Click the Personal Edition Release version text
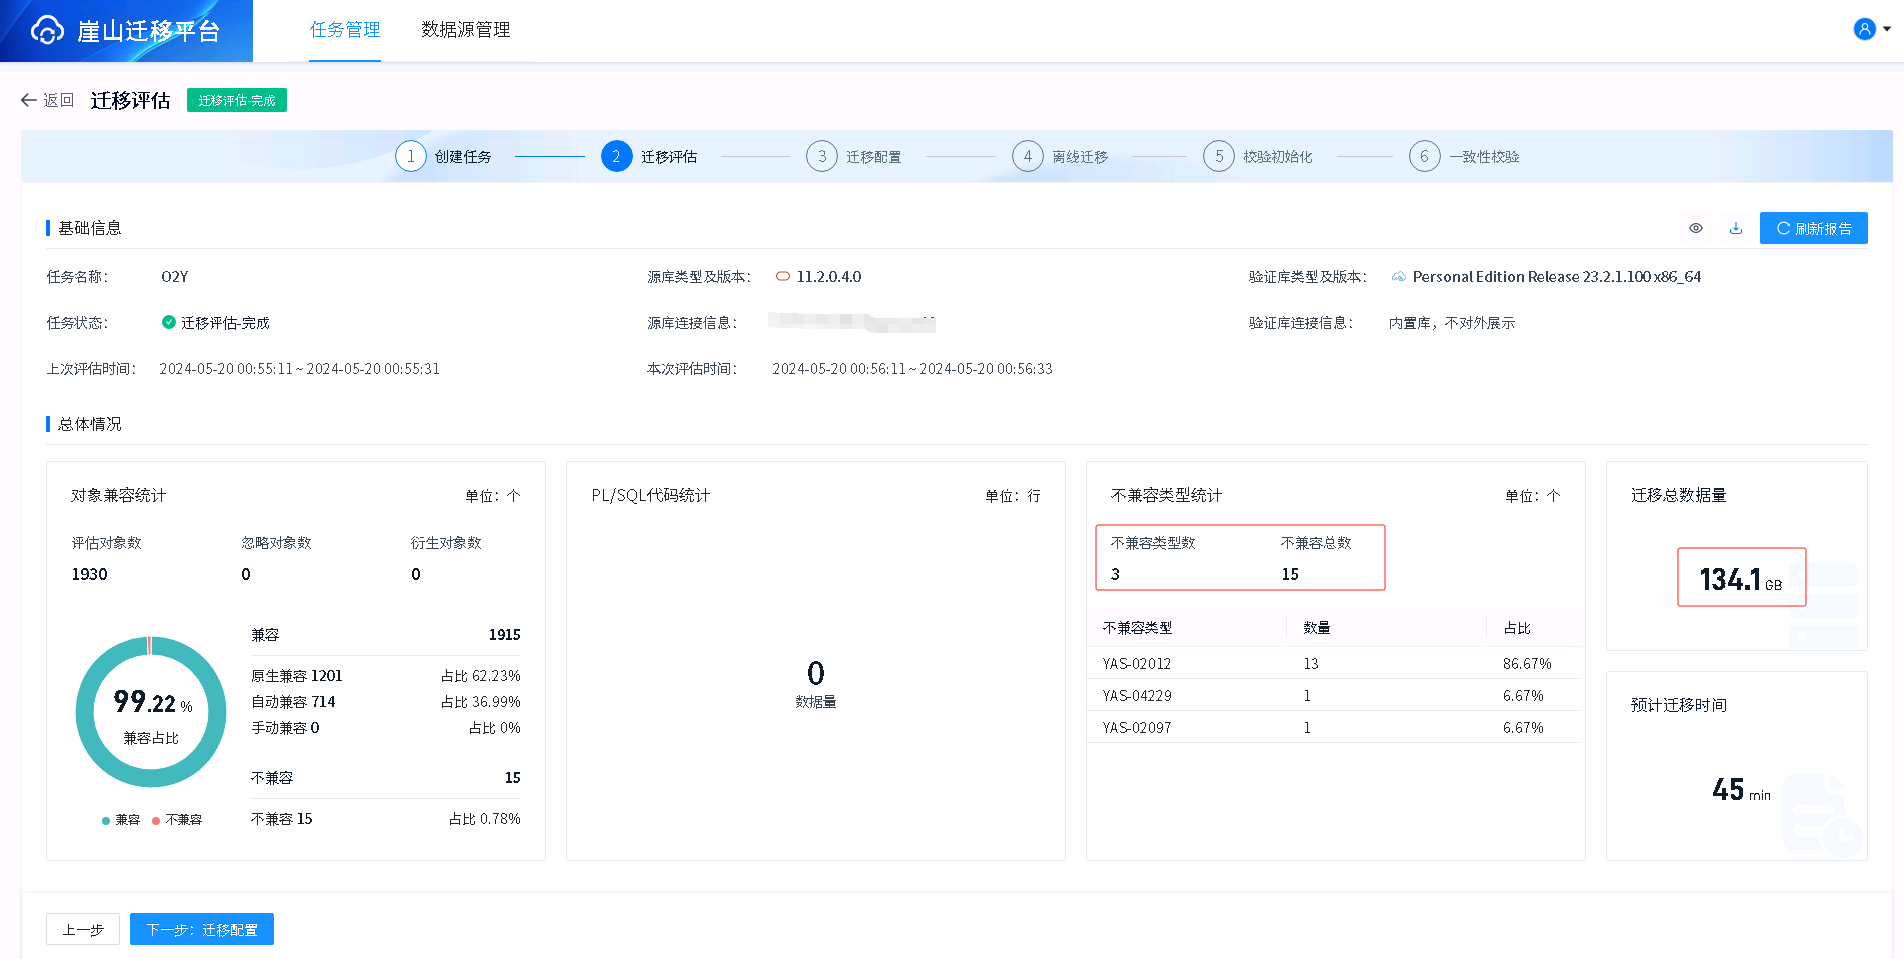The height and width of the screenshot is (959, 1904). (1556, 277)
